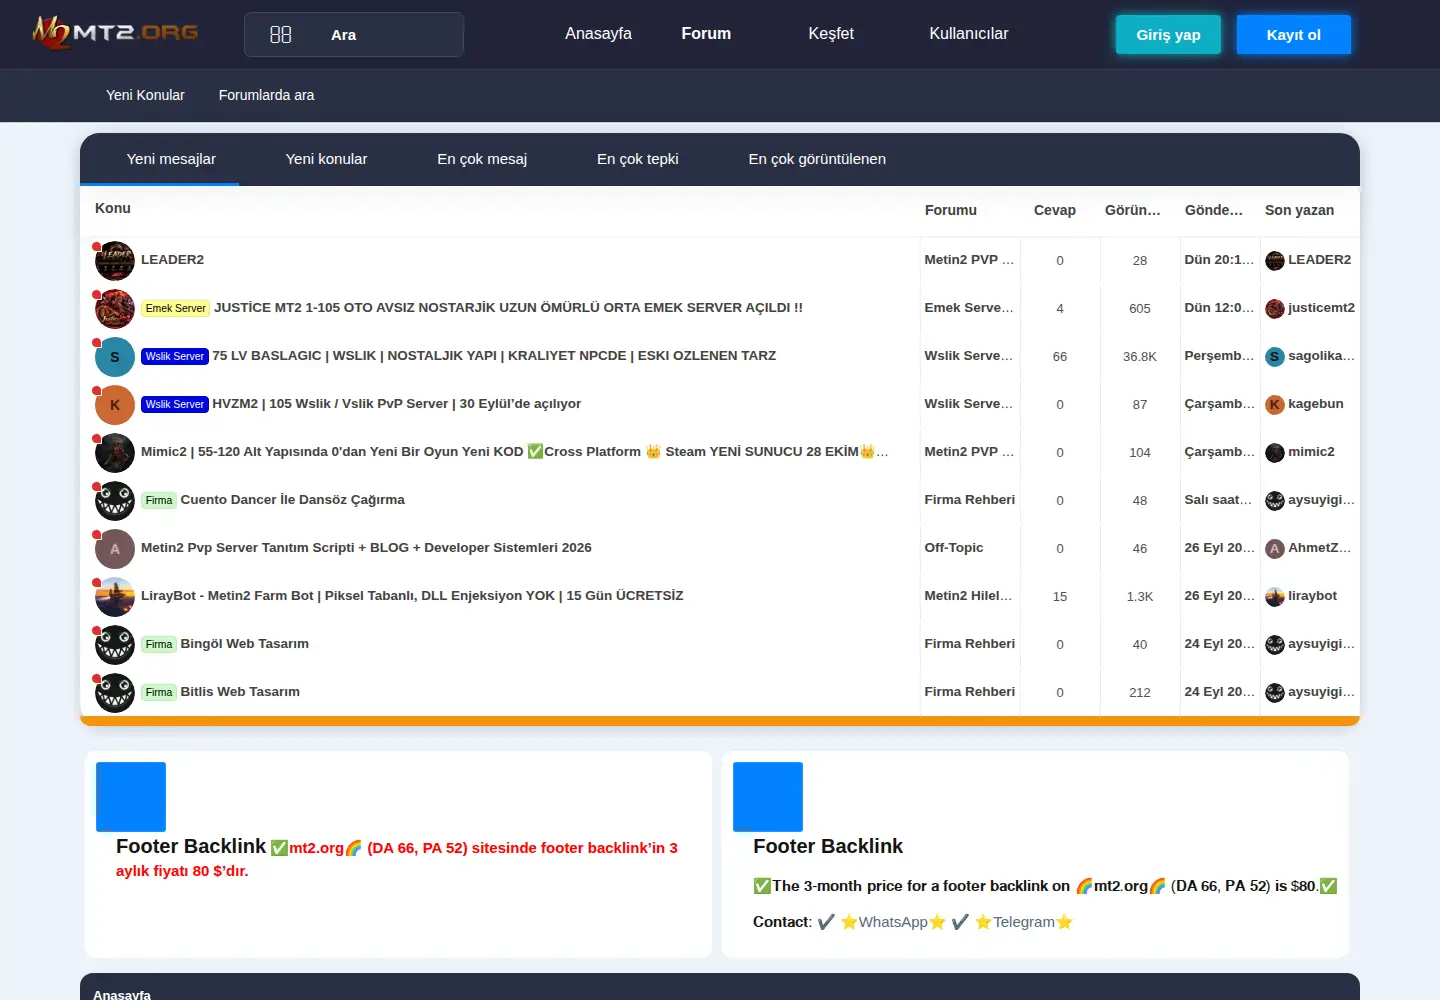This screenshot has width=1440, height=1000.
Task: Click the Giriş yap button
Action: [x=1168, y=35]
